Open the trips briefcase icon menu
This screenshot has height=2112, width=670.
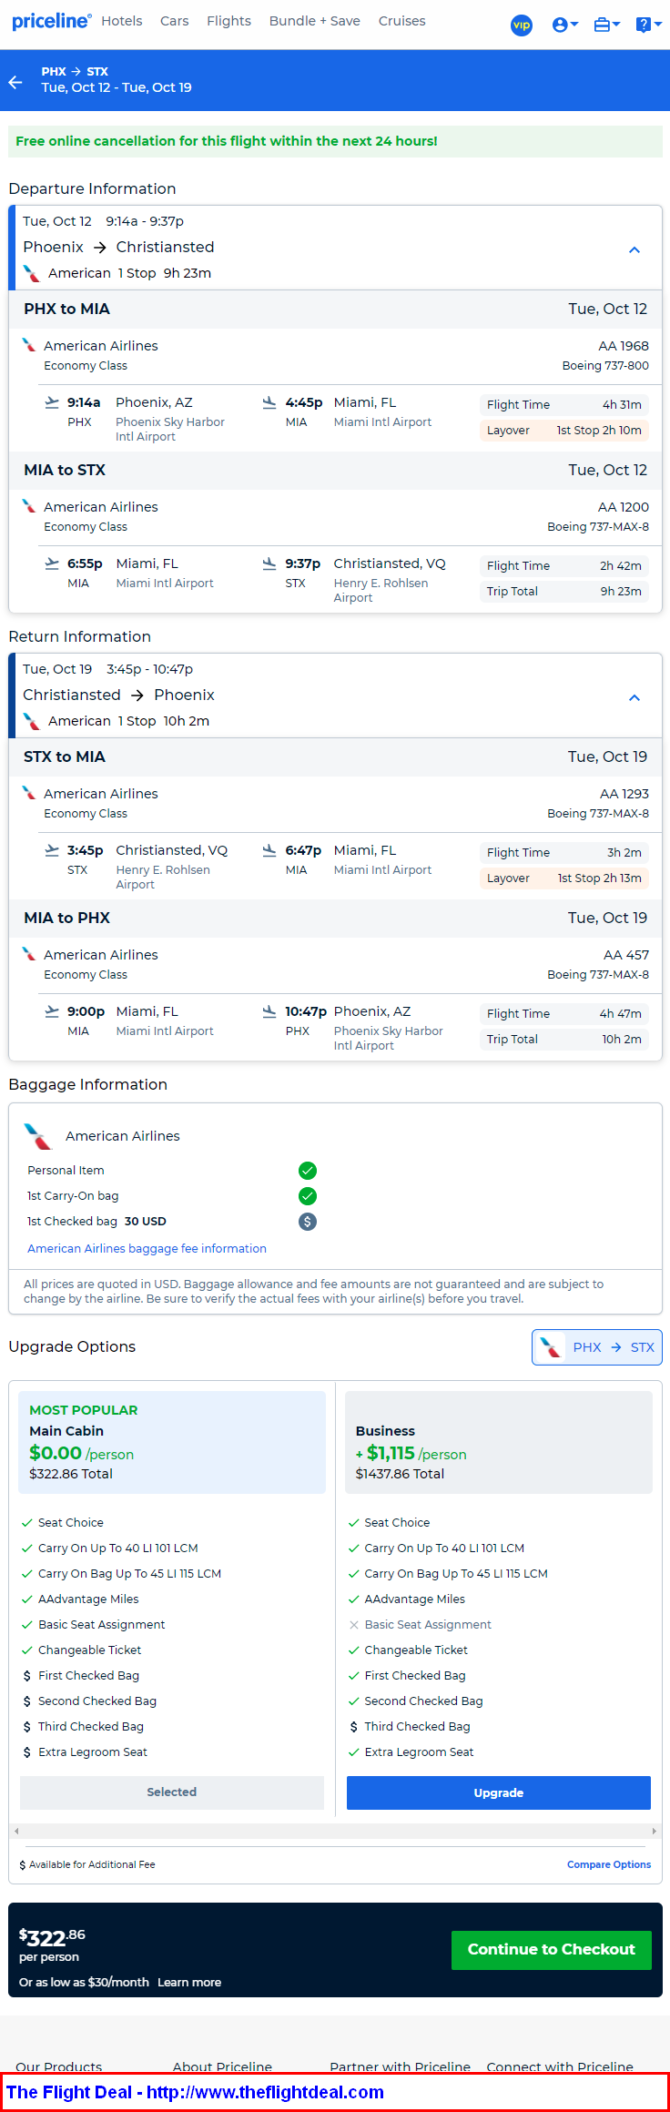[607, 24]
